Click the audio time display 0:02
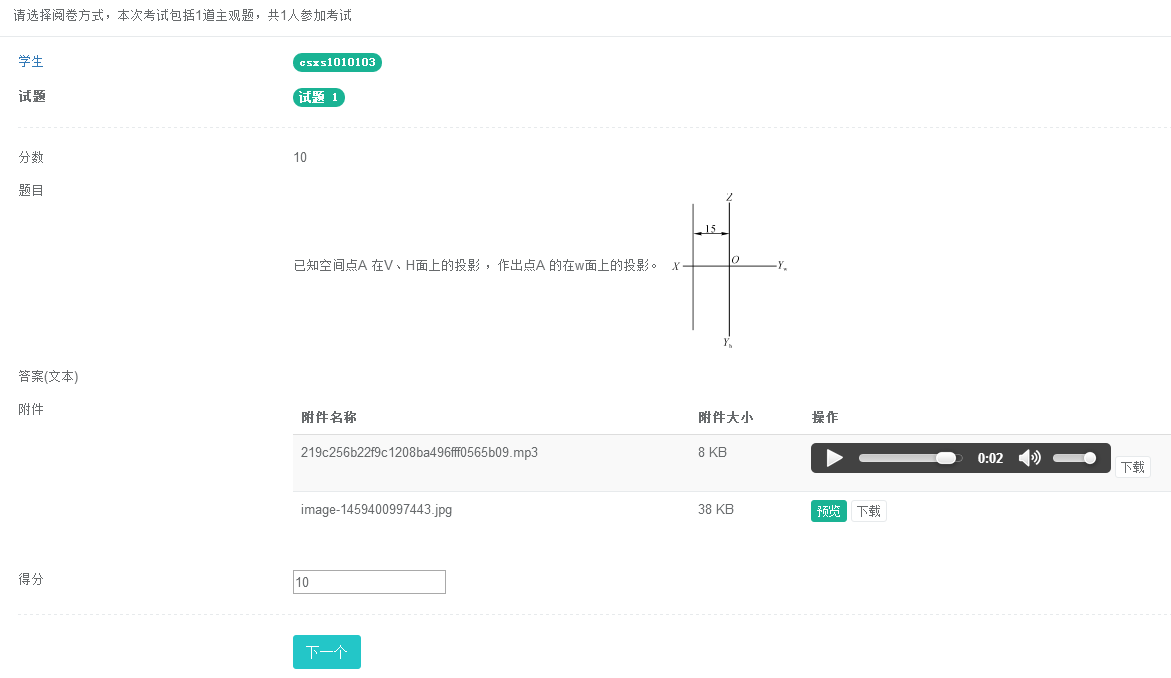This screenshot has width=1171, height=678. [990, 458]
